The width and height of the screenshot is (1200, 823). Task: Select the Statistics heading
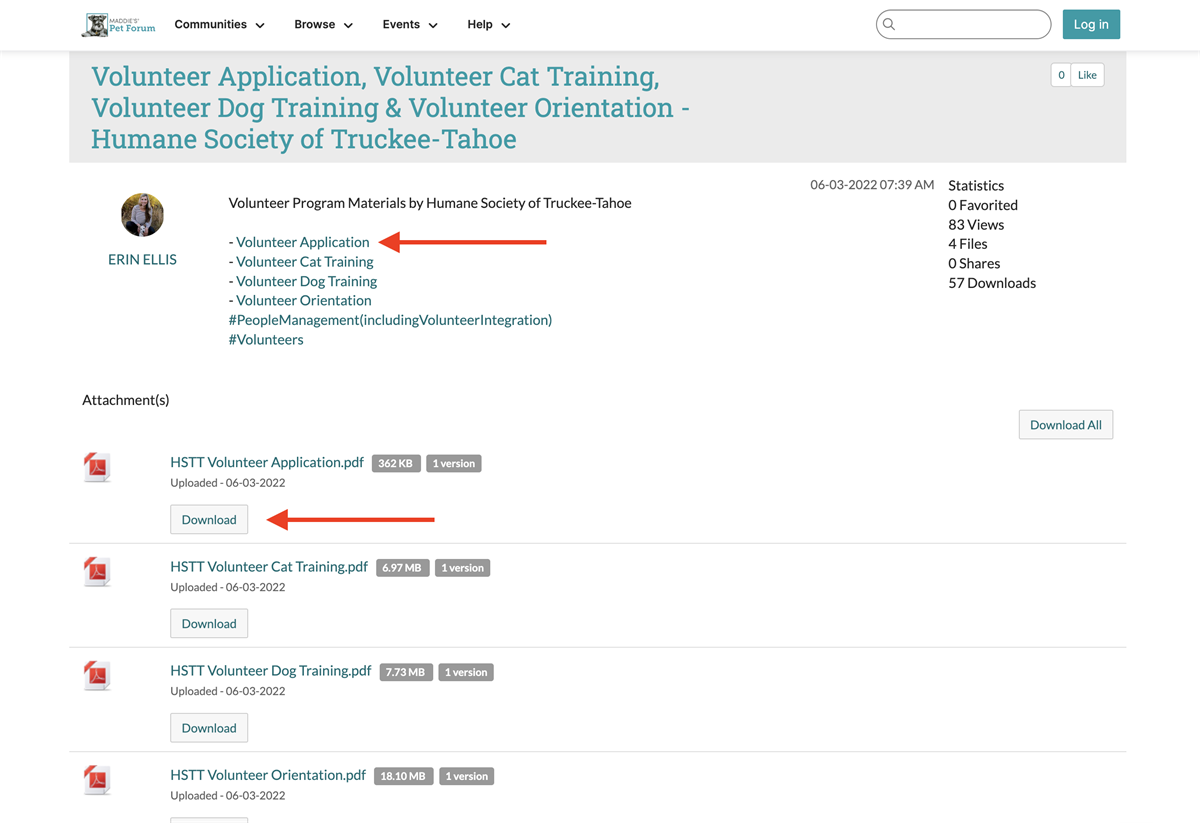point(976,185)
